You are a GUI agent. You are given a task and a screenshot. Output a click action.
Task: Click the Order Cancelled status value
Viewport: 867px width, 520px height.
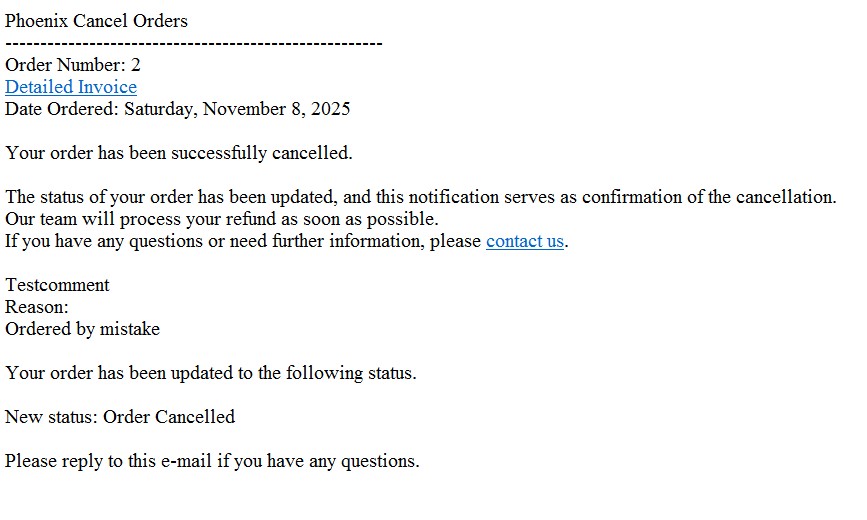point(169,417)
